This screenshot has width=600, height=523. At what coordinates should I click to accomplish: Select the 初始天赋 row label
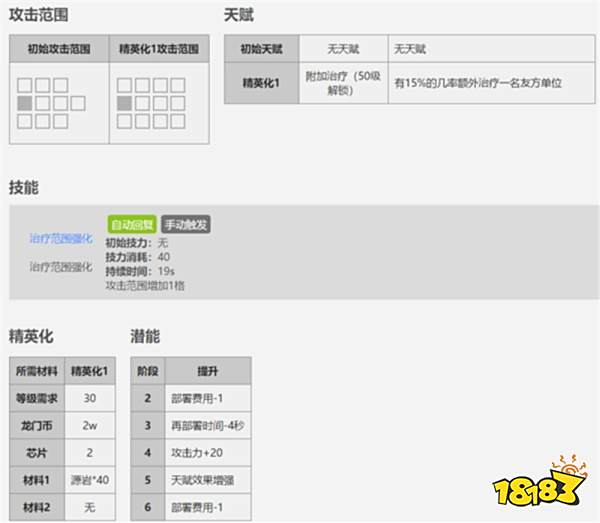click(x=261, y=49)
